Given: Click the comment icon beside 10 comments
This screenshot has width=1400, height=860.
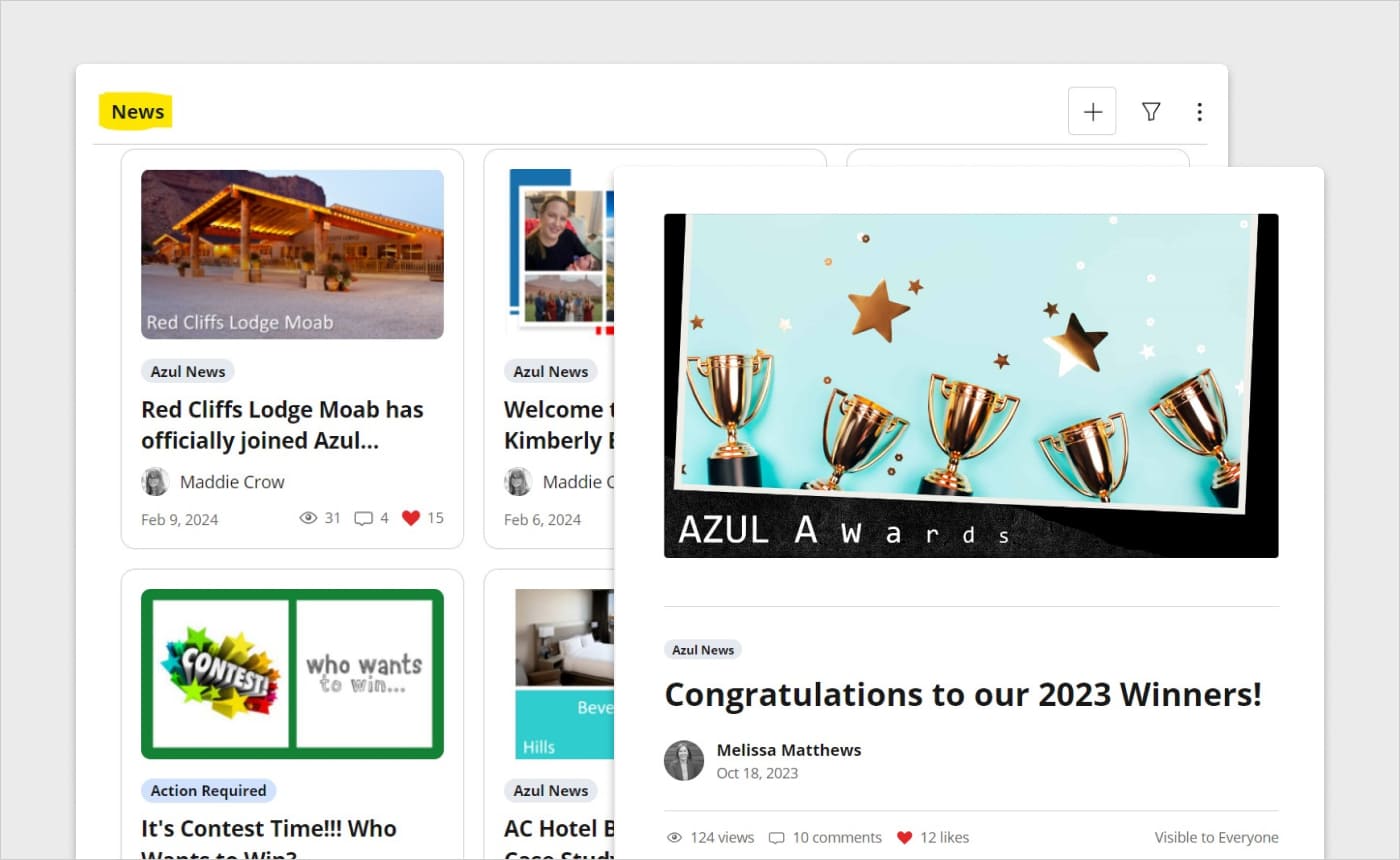Looking at the screenshot, I should tap(776, 838).
